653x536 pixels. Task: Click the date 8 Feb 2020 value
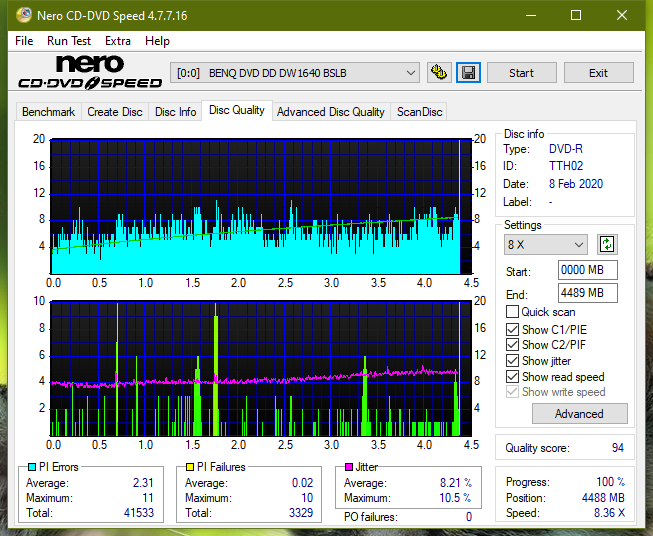(576, 184)
